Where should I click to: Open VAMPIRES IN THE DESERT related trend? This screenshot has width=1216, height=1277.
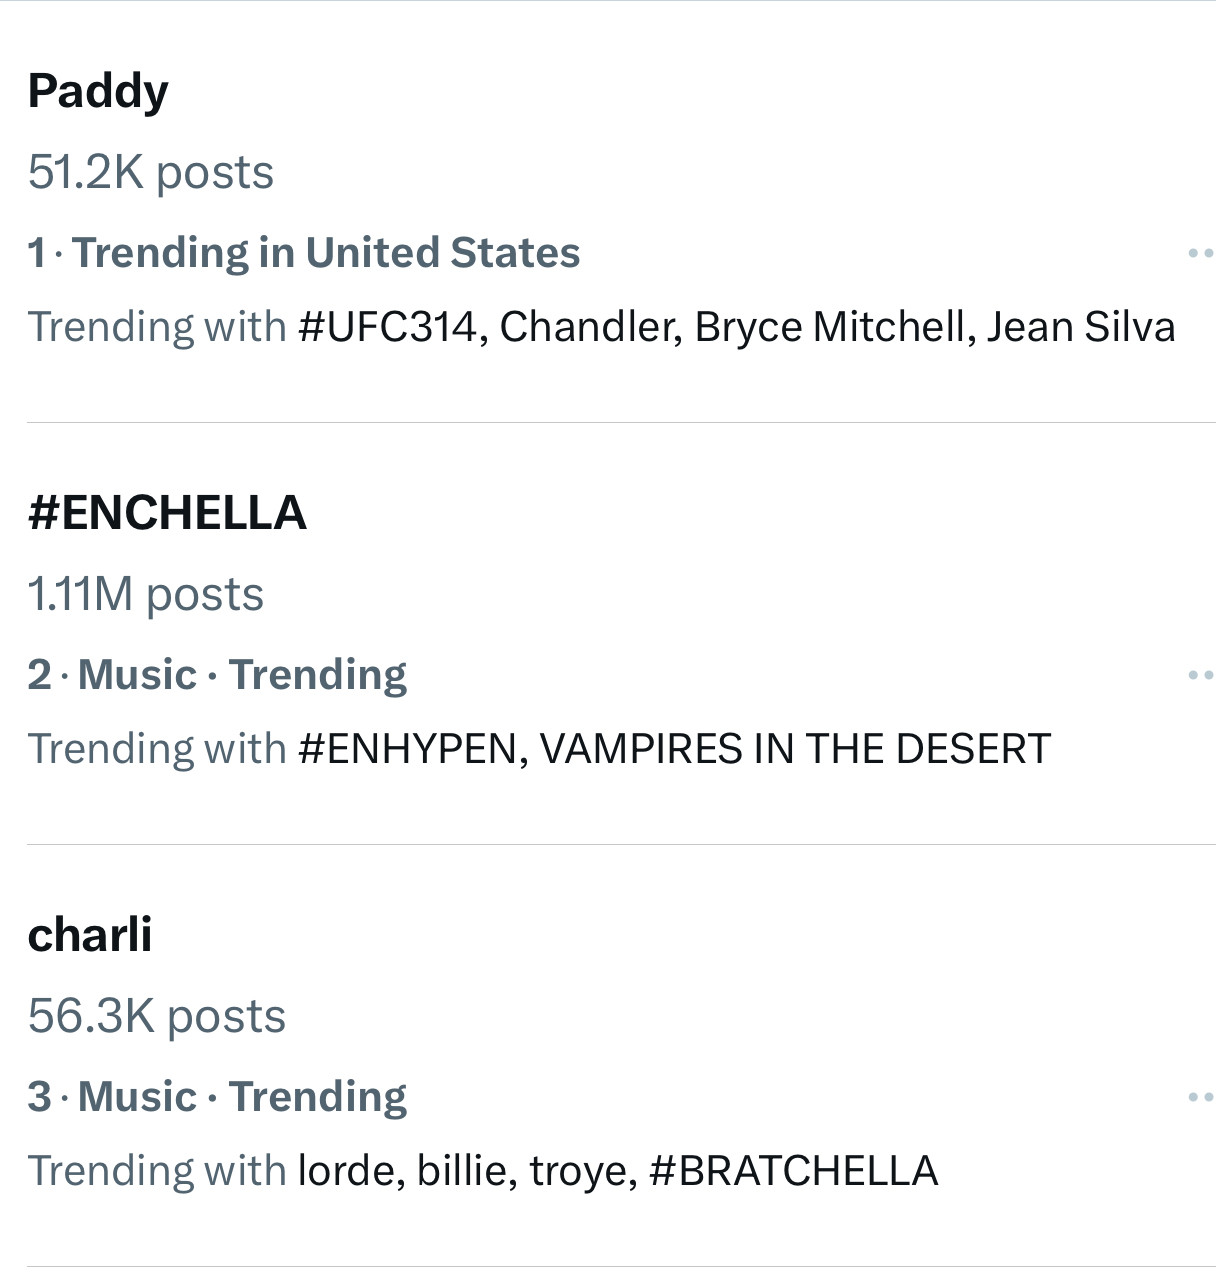(795, 749)
